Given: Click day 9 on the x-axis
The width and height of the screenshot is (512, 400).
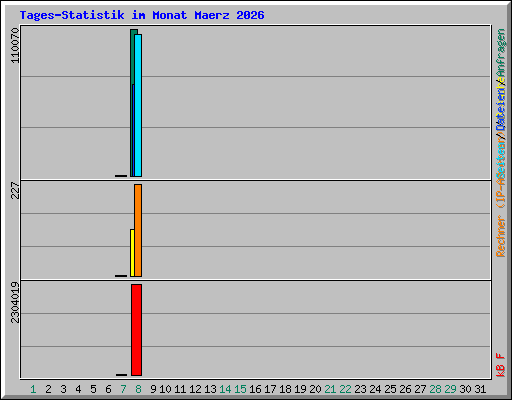Looking at the screenshot, I should (x=153, y=389).
